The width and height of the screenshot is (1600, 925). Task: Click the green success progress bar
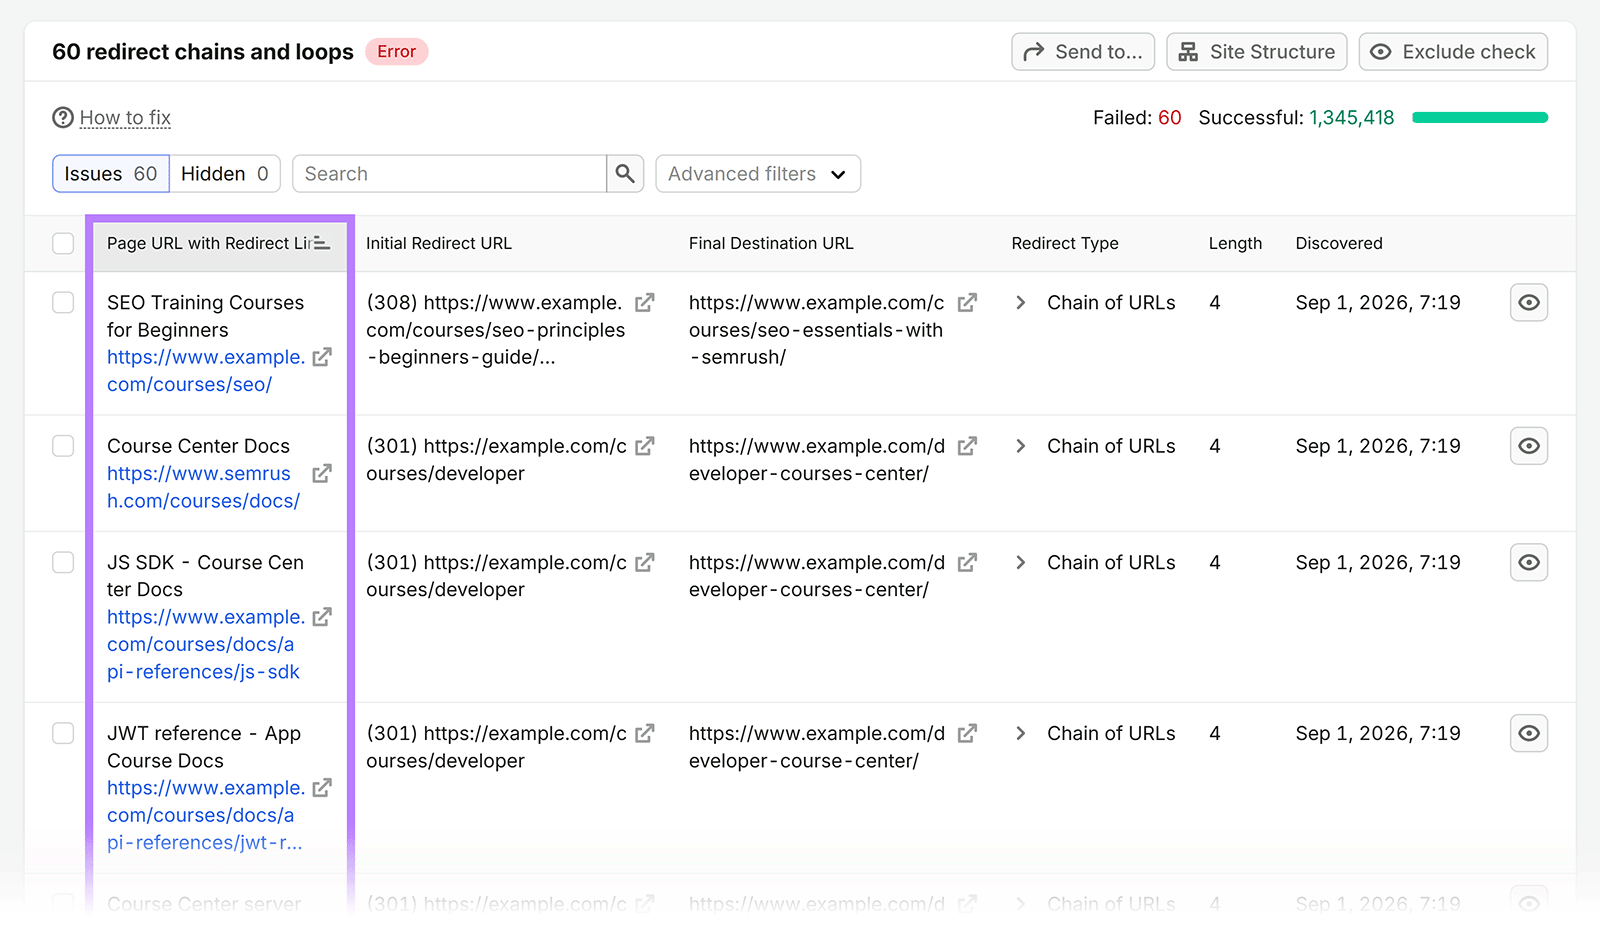pos(1480,118)
